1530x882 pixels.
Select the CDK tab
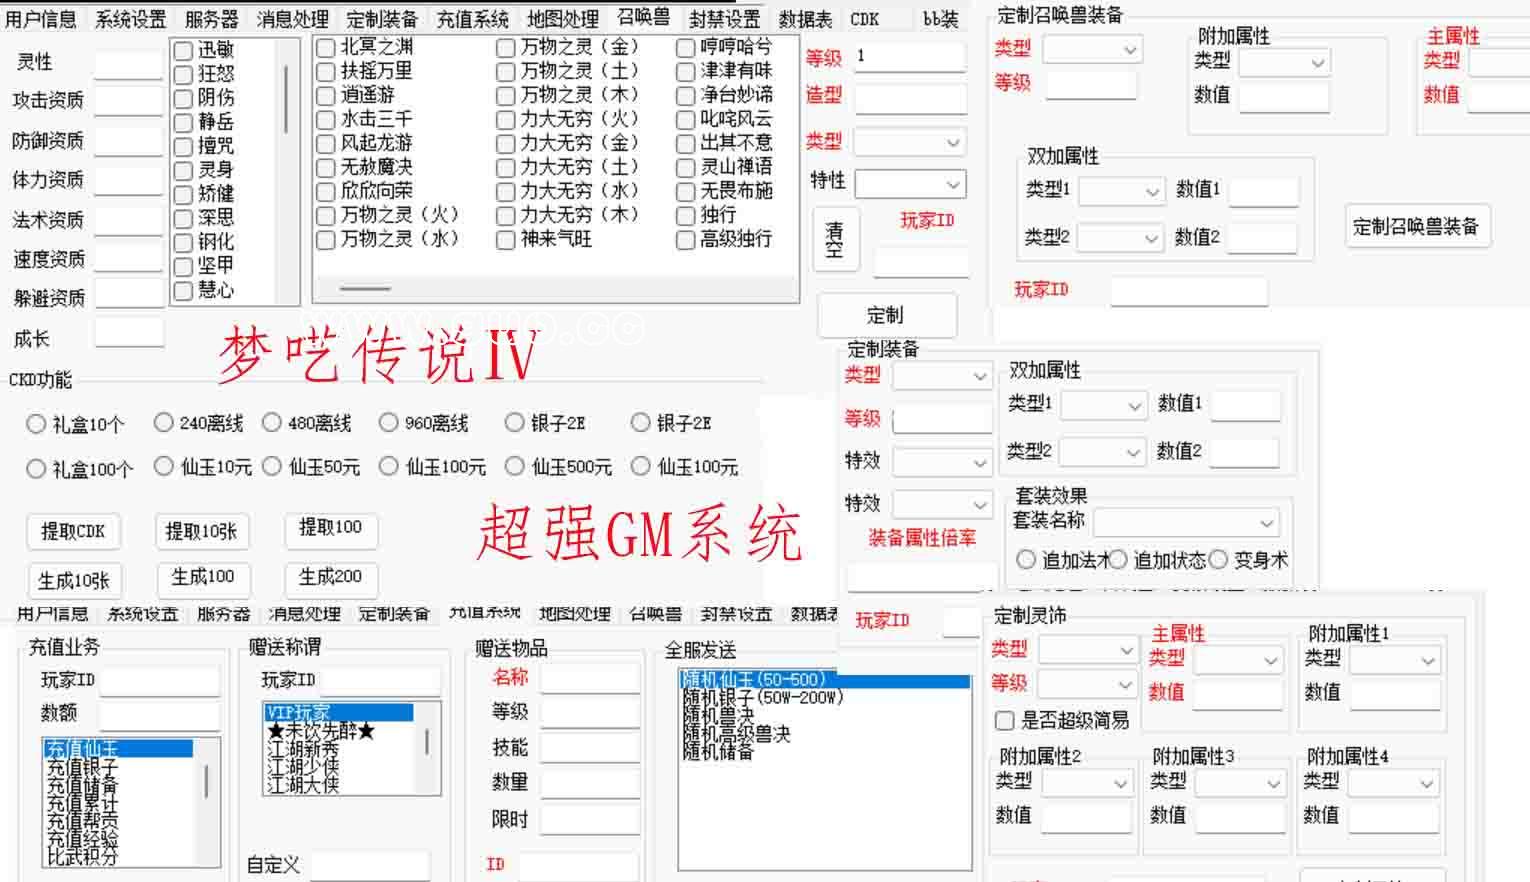pos(865,19)
